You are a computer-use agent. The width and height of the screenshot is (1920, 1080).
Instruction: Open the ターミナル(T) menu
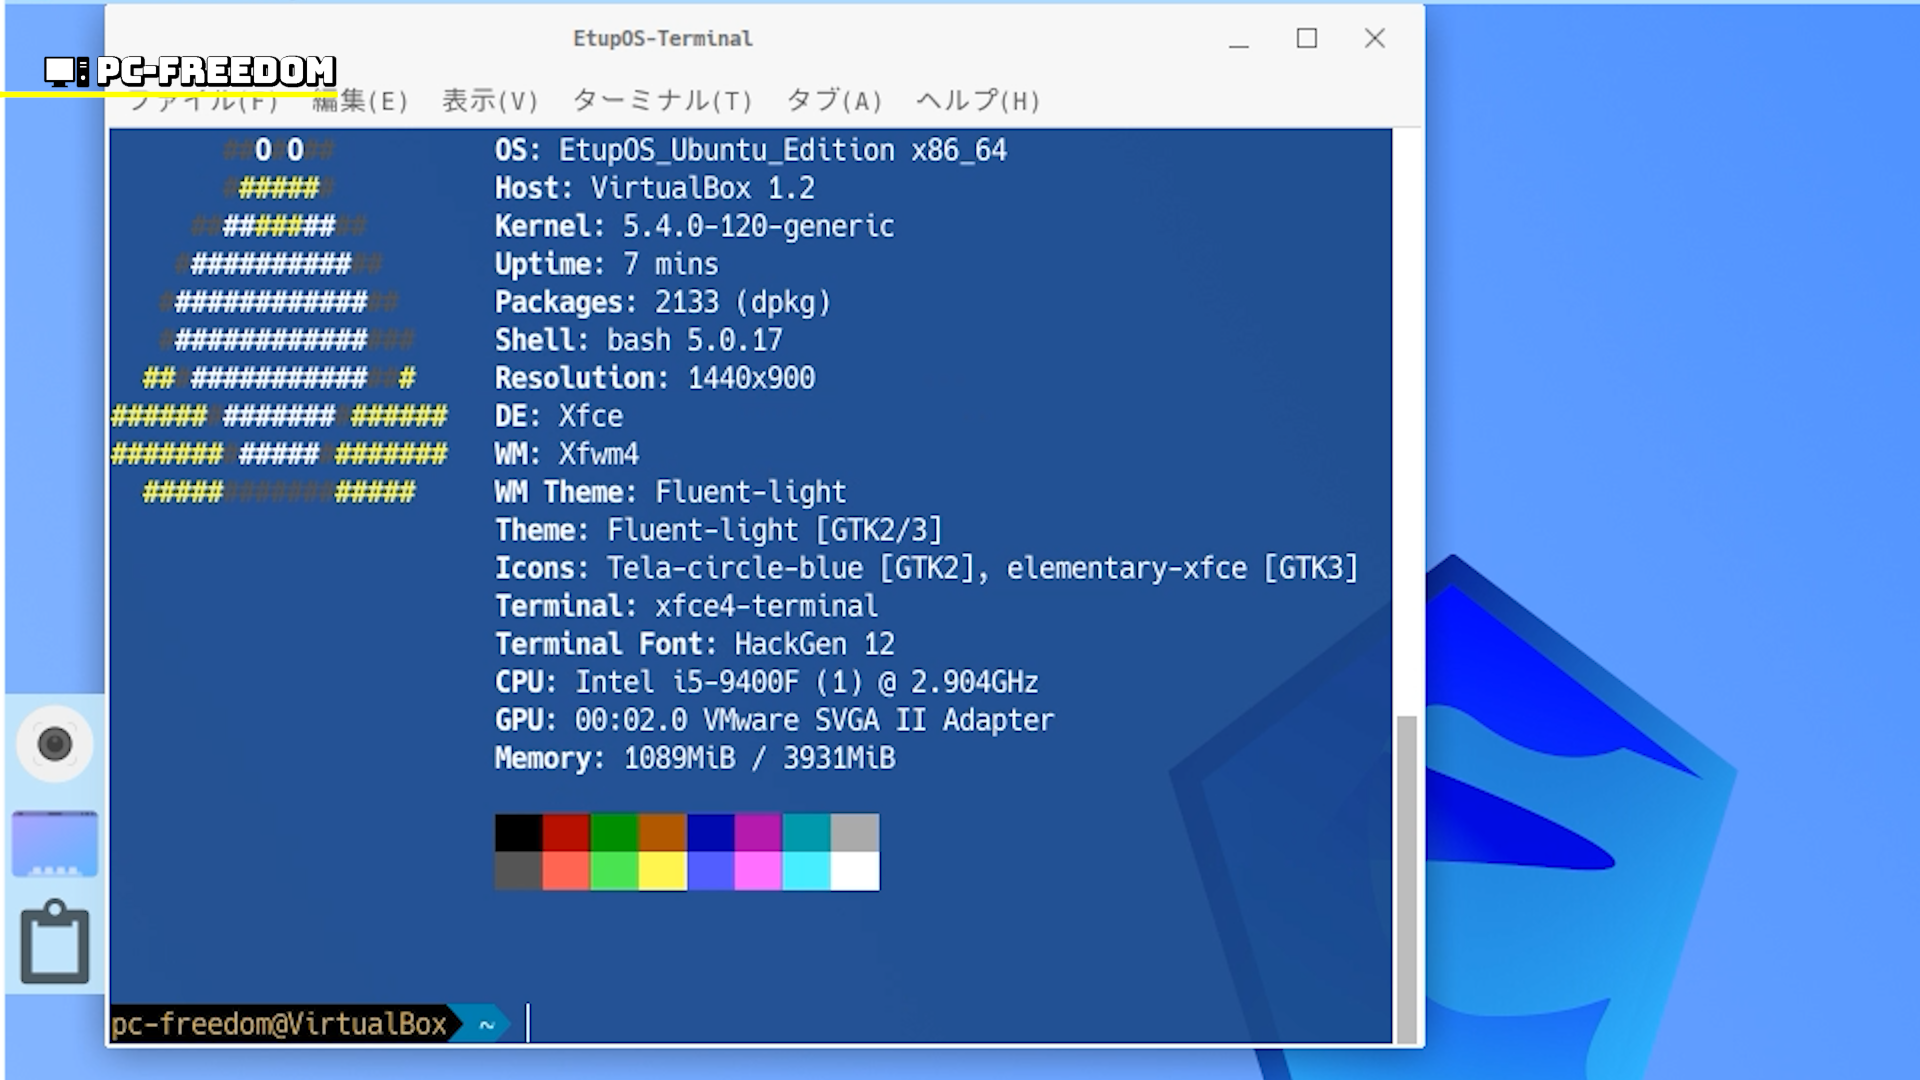(x=662, y=101)
